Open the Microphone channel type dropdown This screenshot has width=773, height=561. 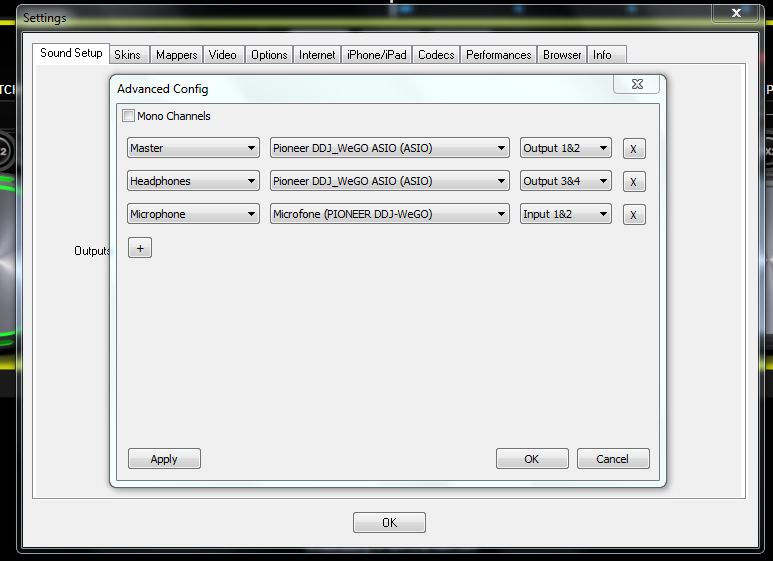(x=193, y=214)
